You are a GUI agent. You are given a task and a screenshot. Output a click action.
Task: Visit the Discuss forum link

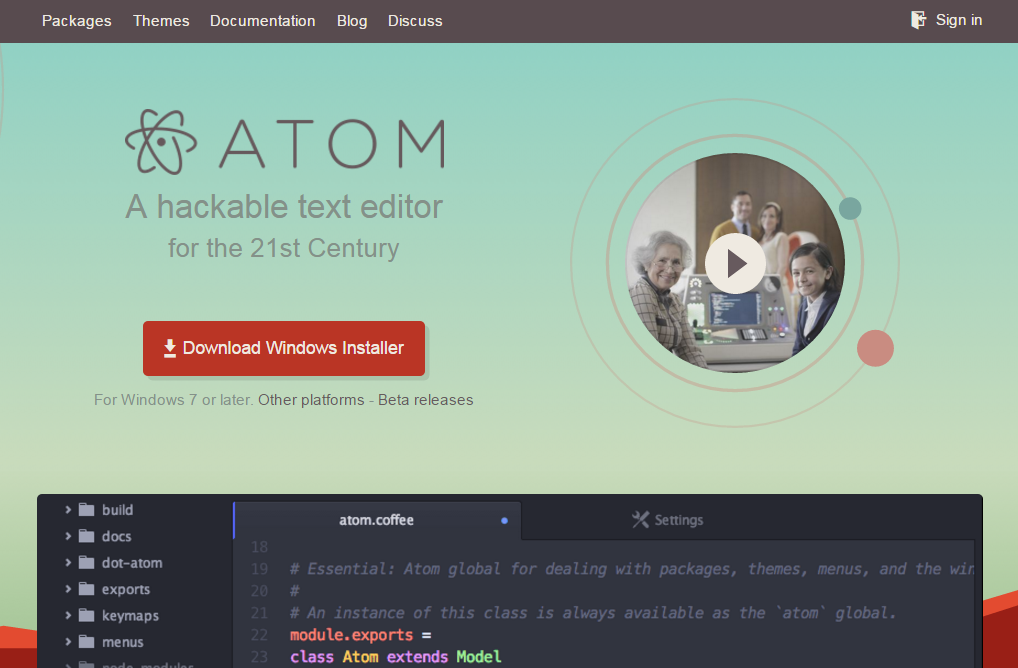click(415, 21)
